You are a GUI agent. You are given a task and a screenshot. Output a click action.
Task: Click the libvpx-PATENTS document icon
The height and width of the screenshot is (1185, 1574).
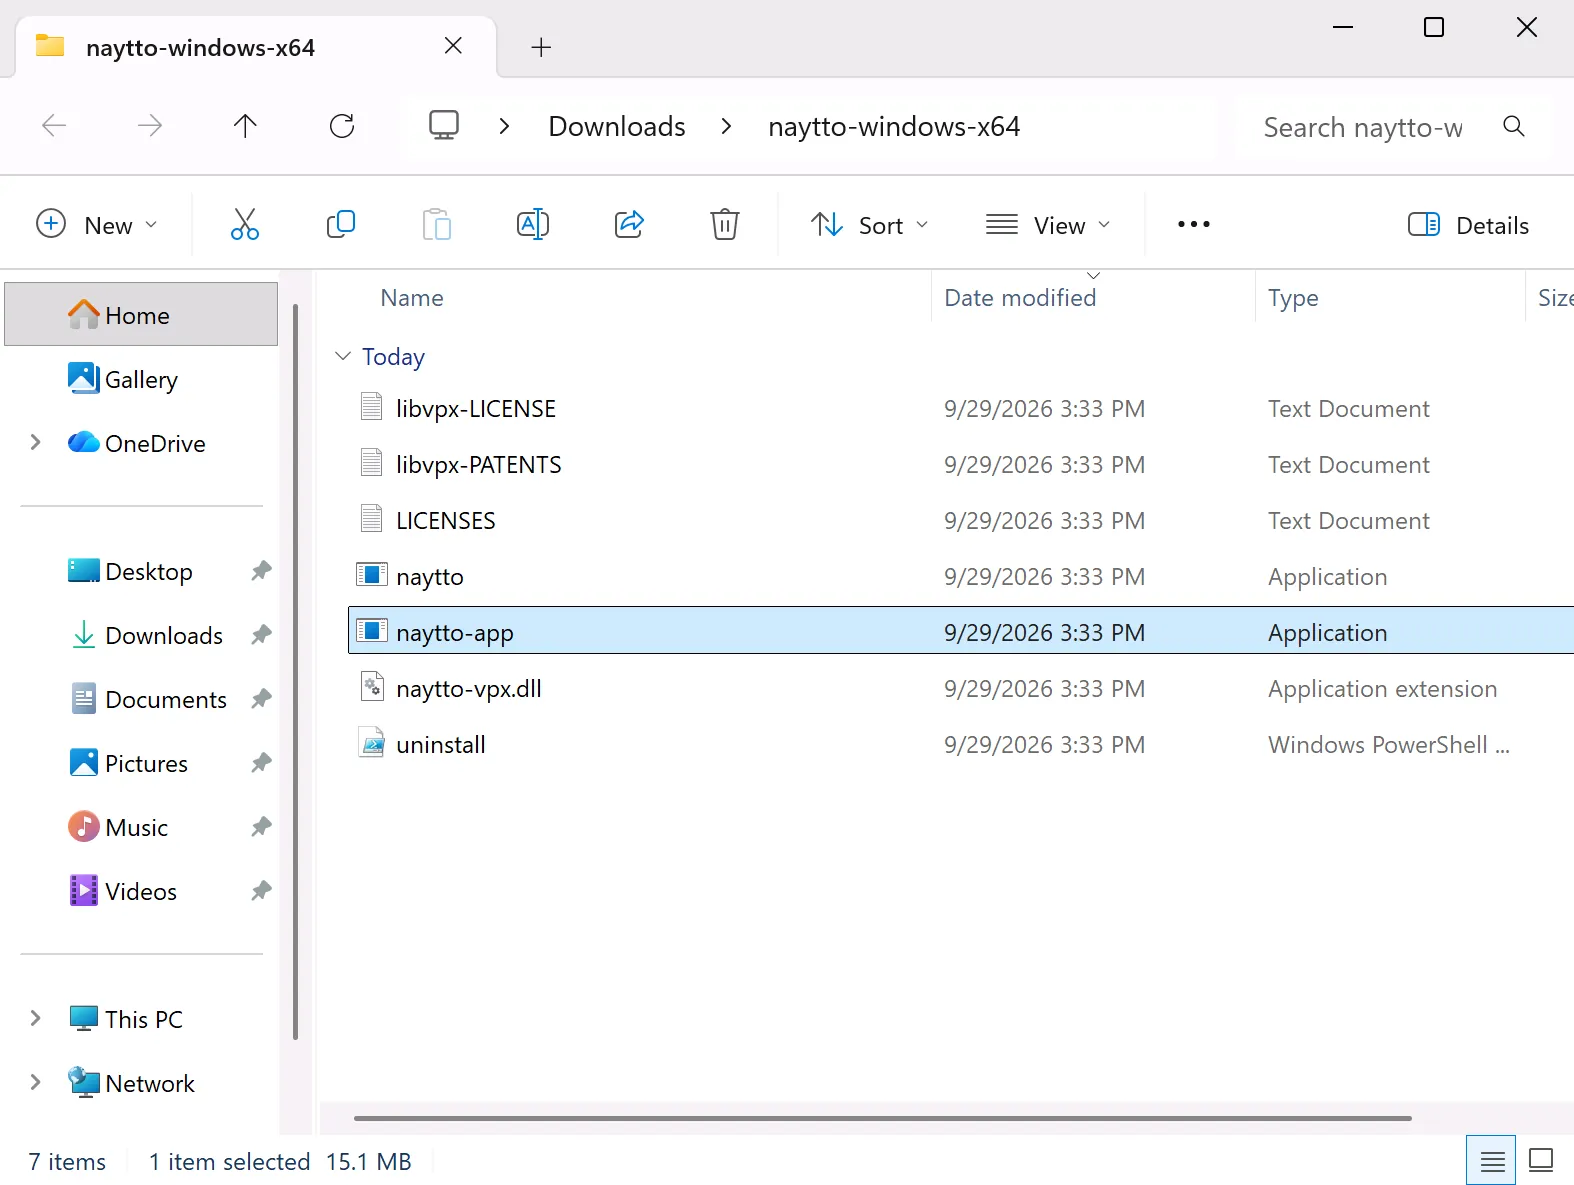(x=372, y=462)
